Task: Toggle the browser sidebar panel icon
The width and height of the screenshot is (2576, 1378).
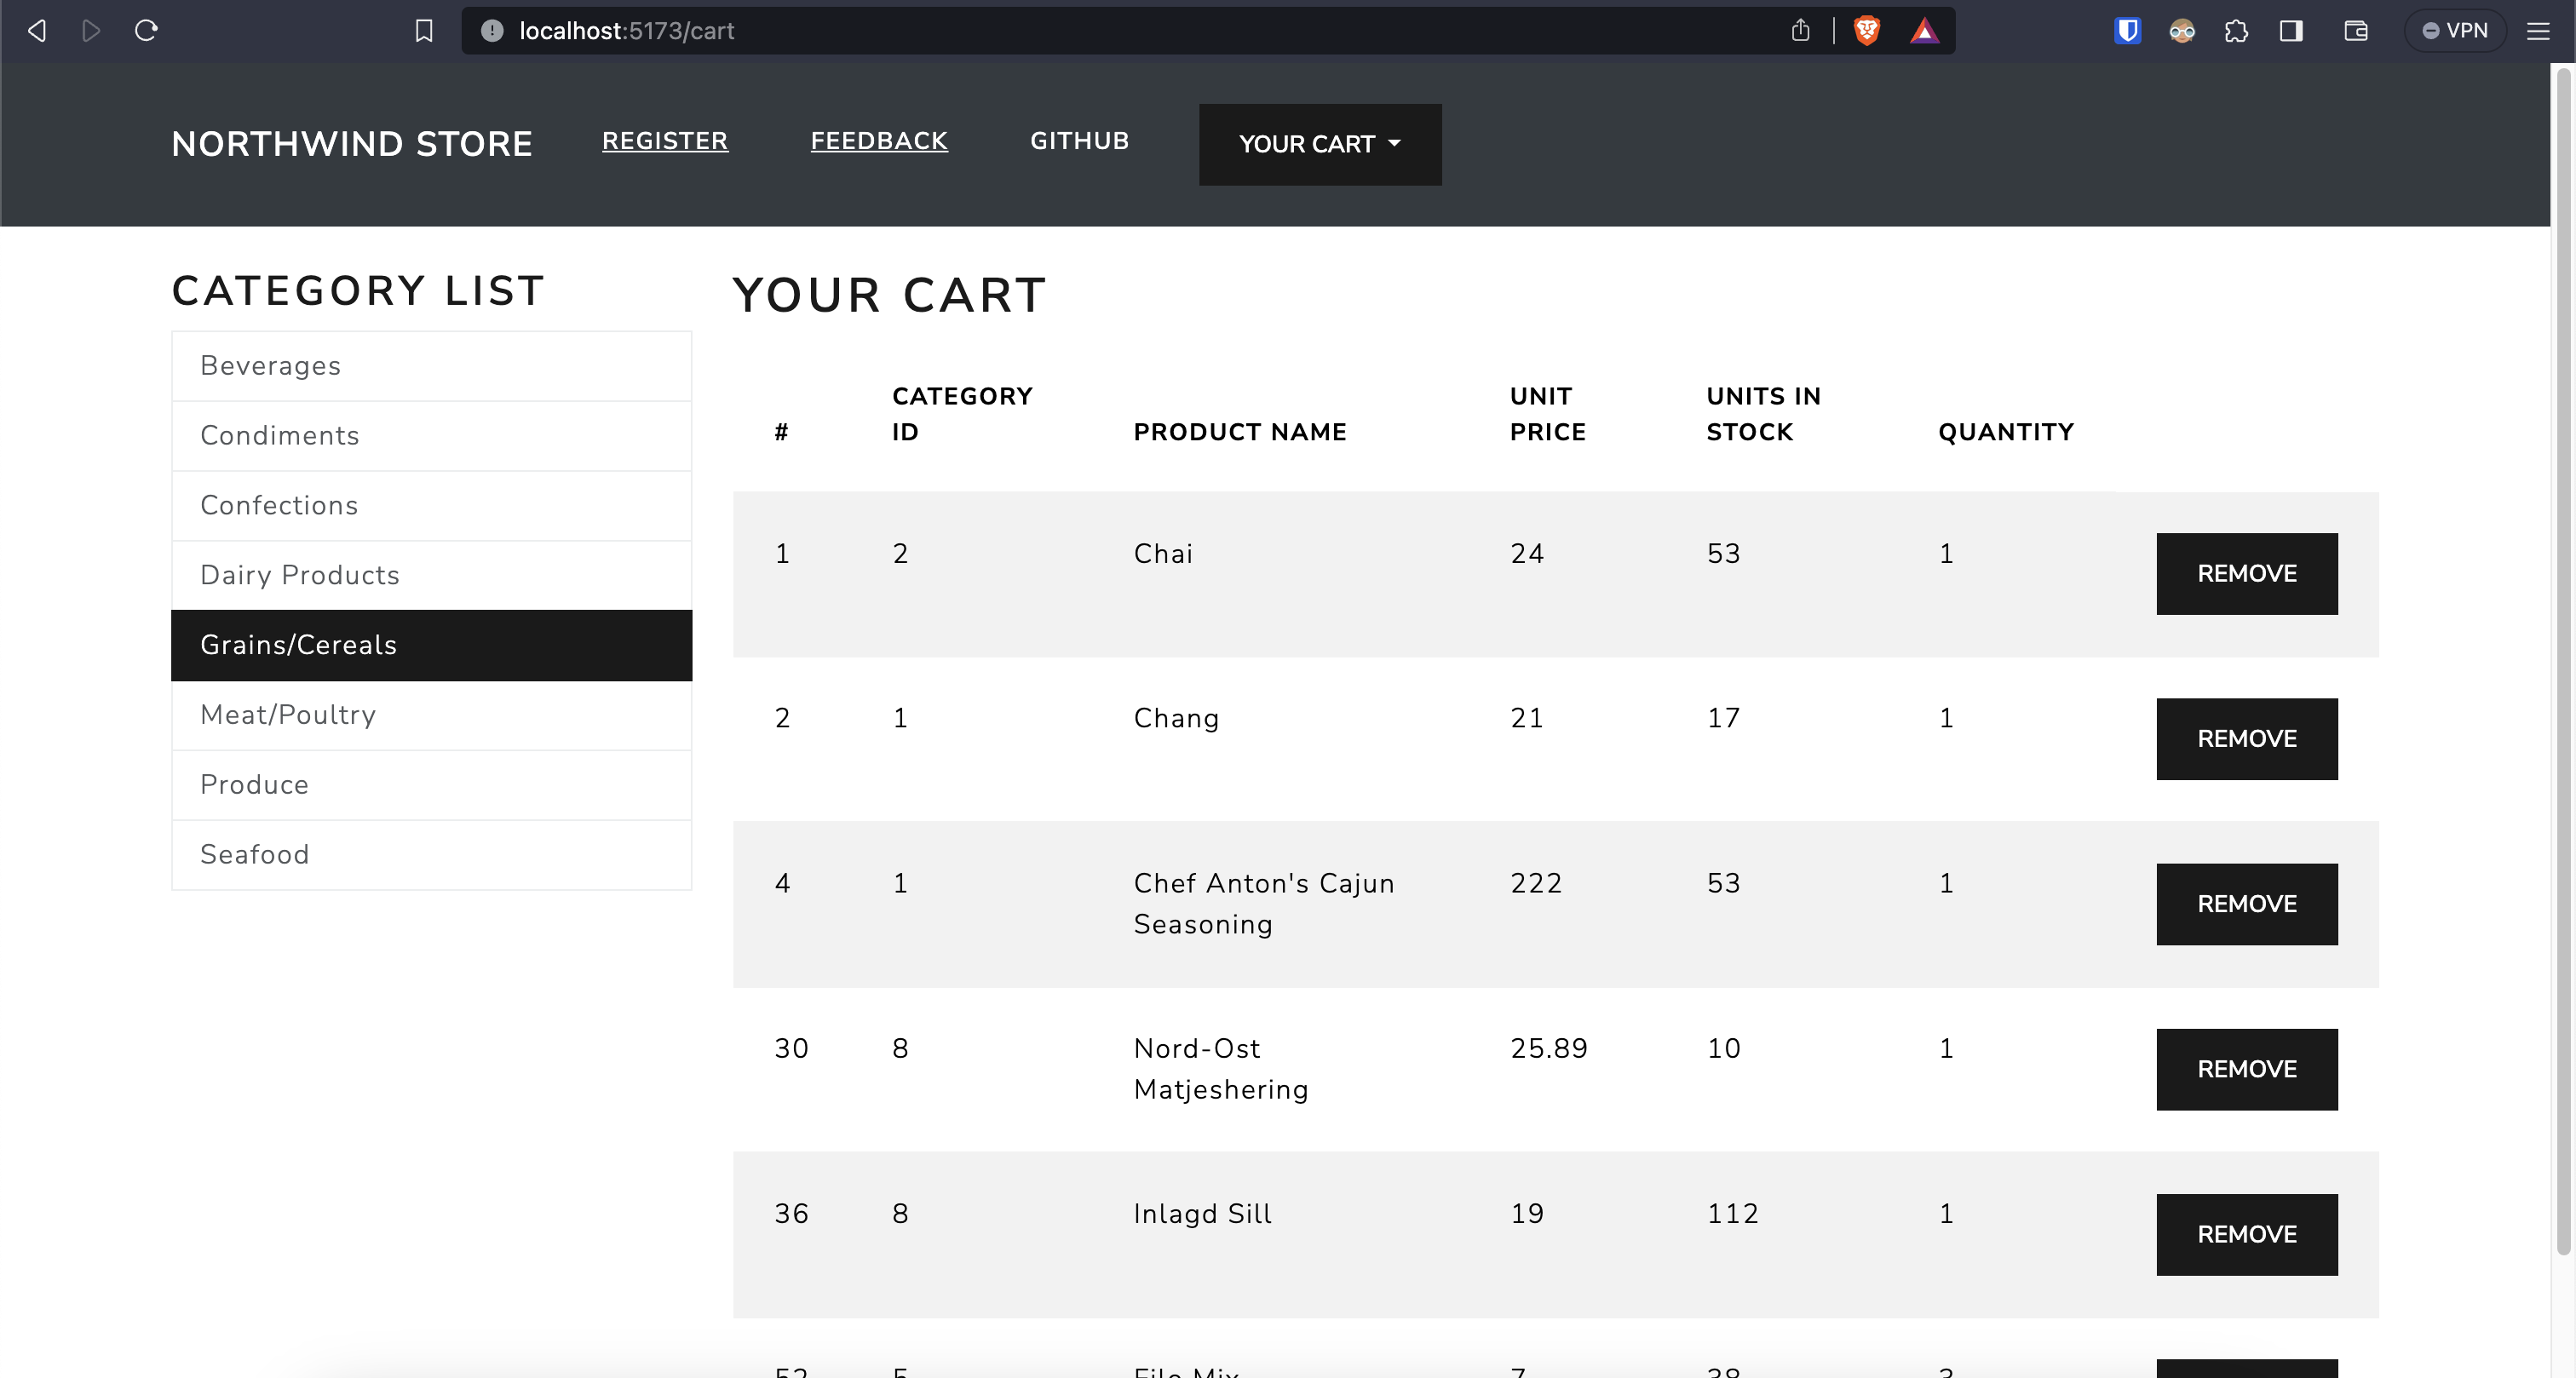Action: [x=2291, y=31]
